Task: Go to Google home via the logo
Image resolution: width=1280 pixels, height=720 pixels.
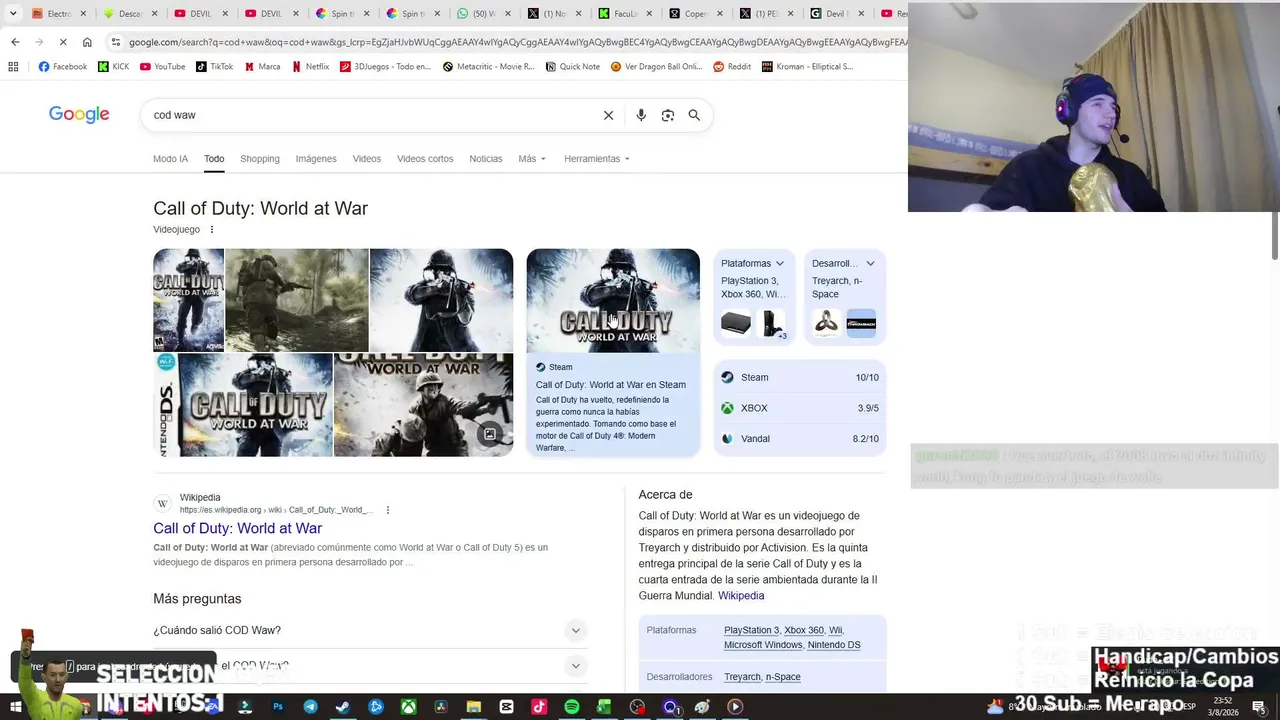Action: coord(79,115)
